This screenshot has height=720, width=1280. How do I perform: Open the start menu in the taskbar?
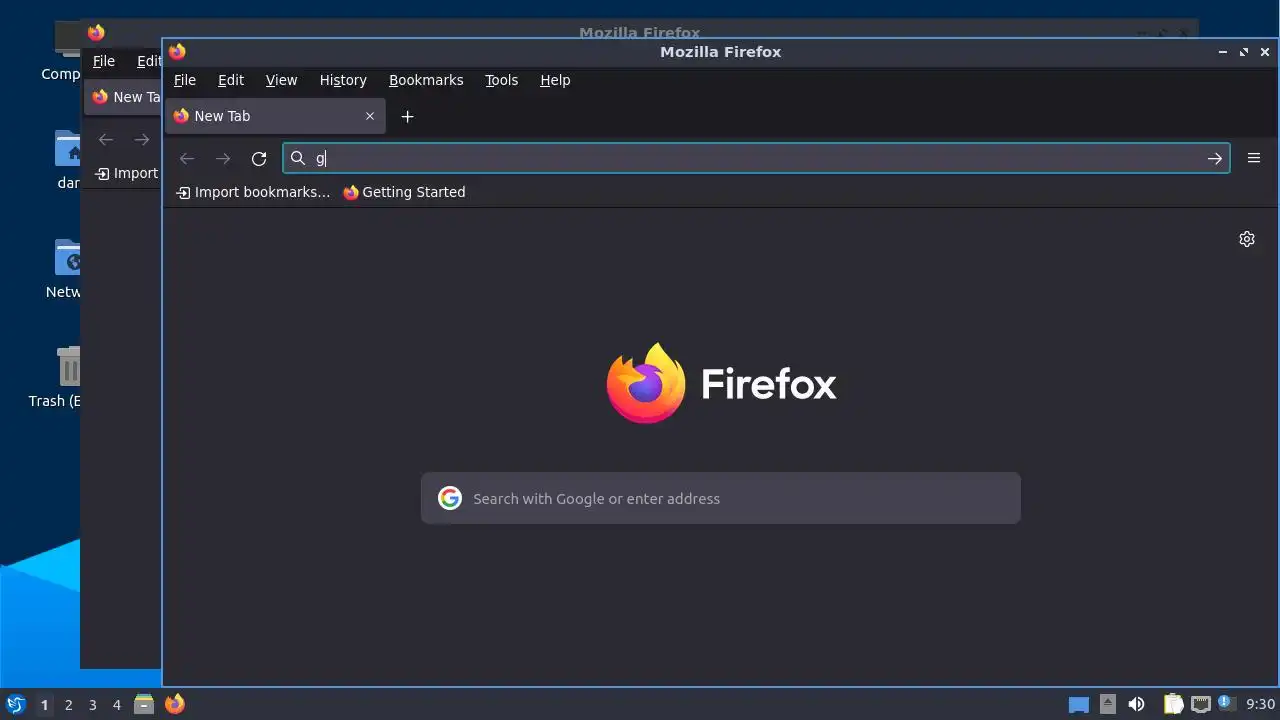point(15,704)
